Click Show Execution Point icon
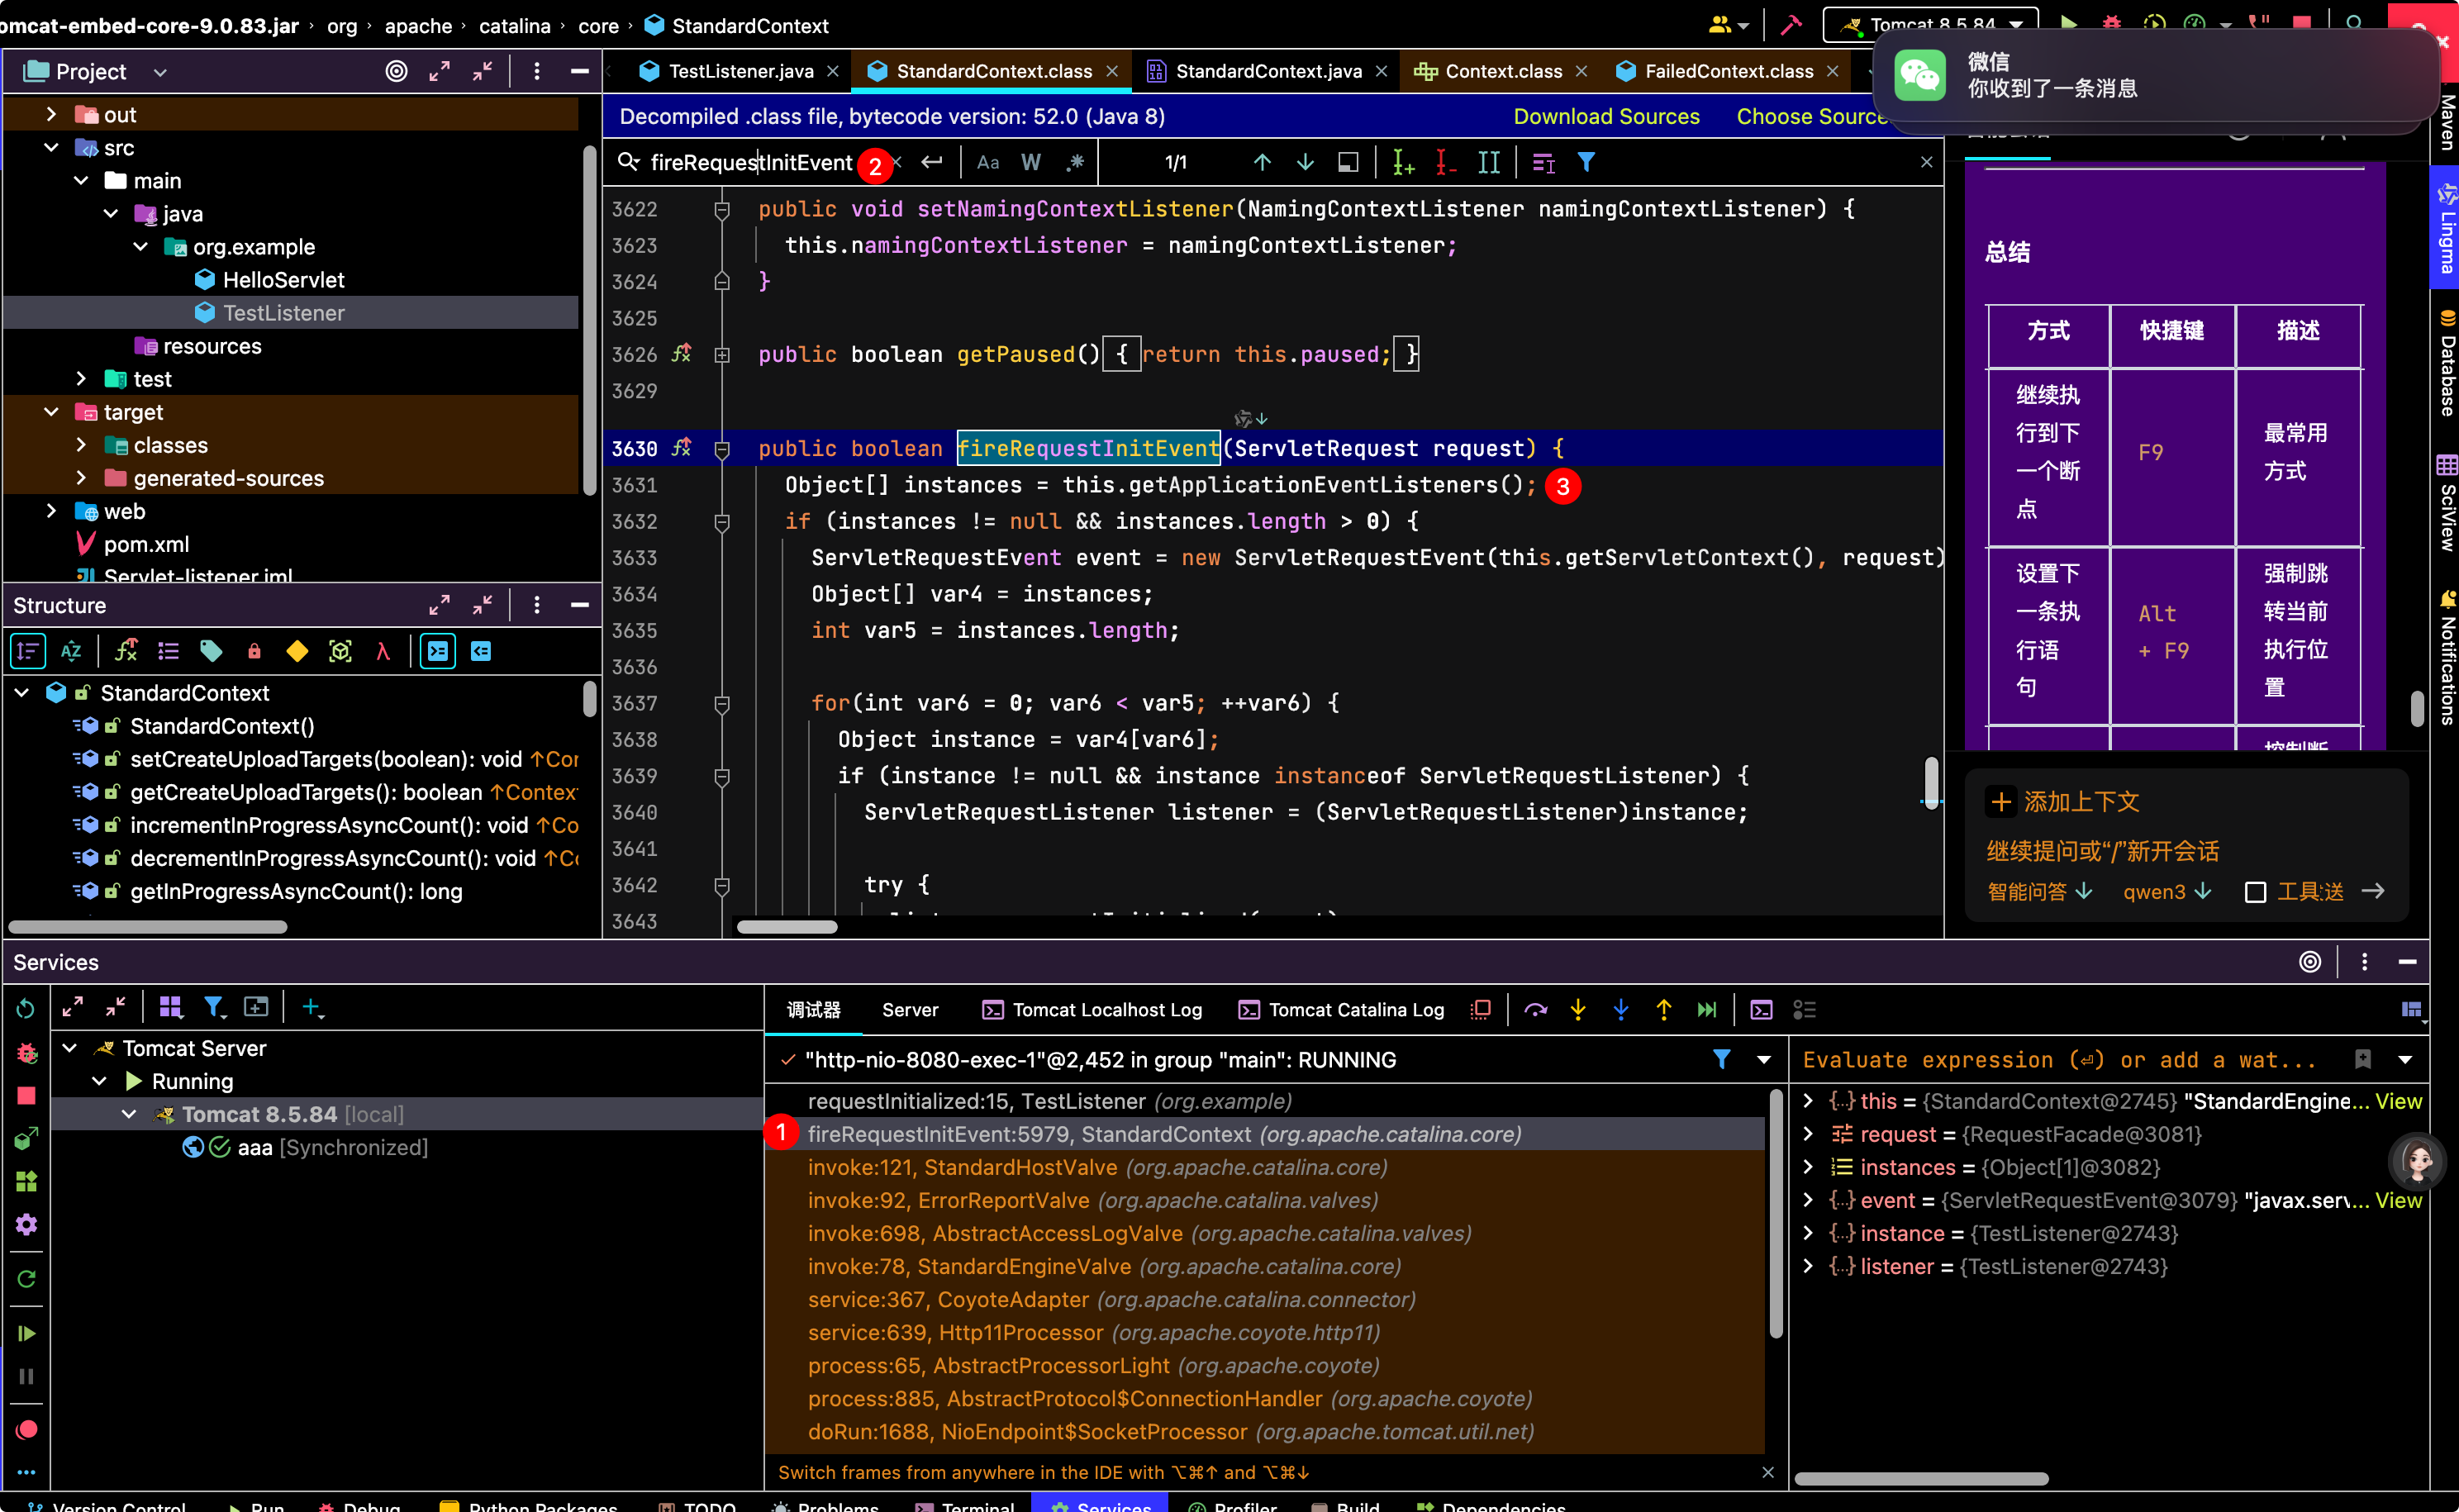2459x1512 pixels. tap(1481, 1010)
